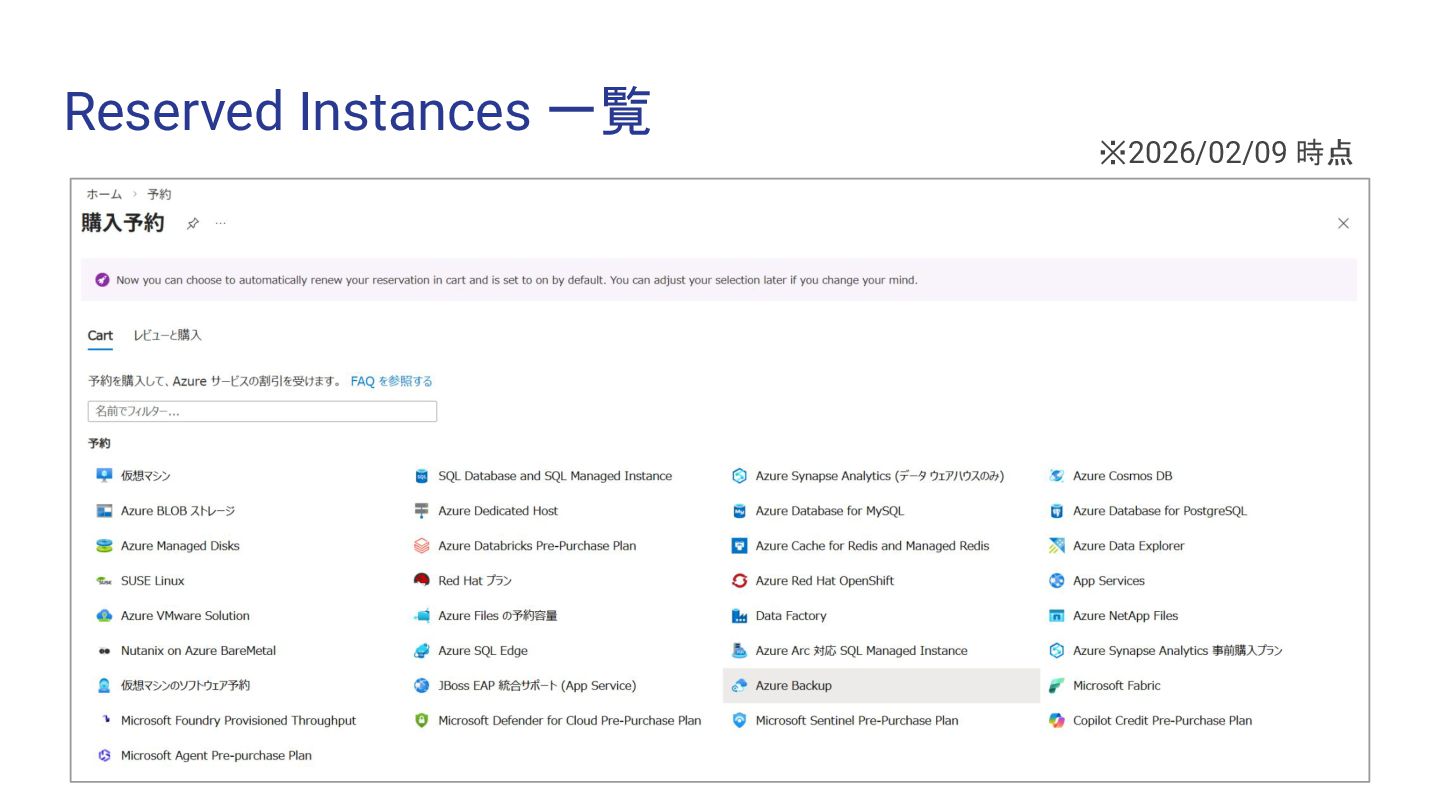Select Microsoft Foundry Provisioned Throughput icon
Viewport: 1440px width, 810px height.
[104, 720]
